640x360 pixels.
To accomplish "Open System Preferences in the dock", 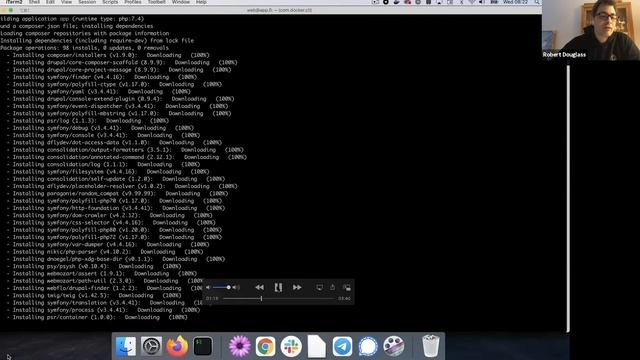I will tap(151, 346).
